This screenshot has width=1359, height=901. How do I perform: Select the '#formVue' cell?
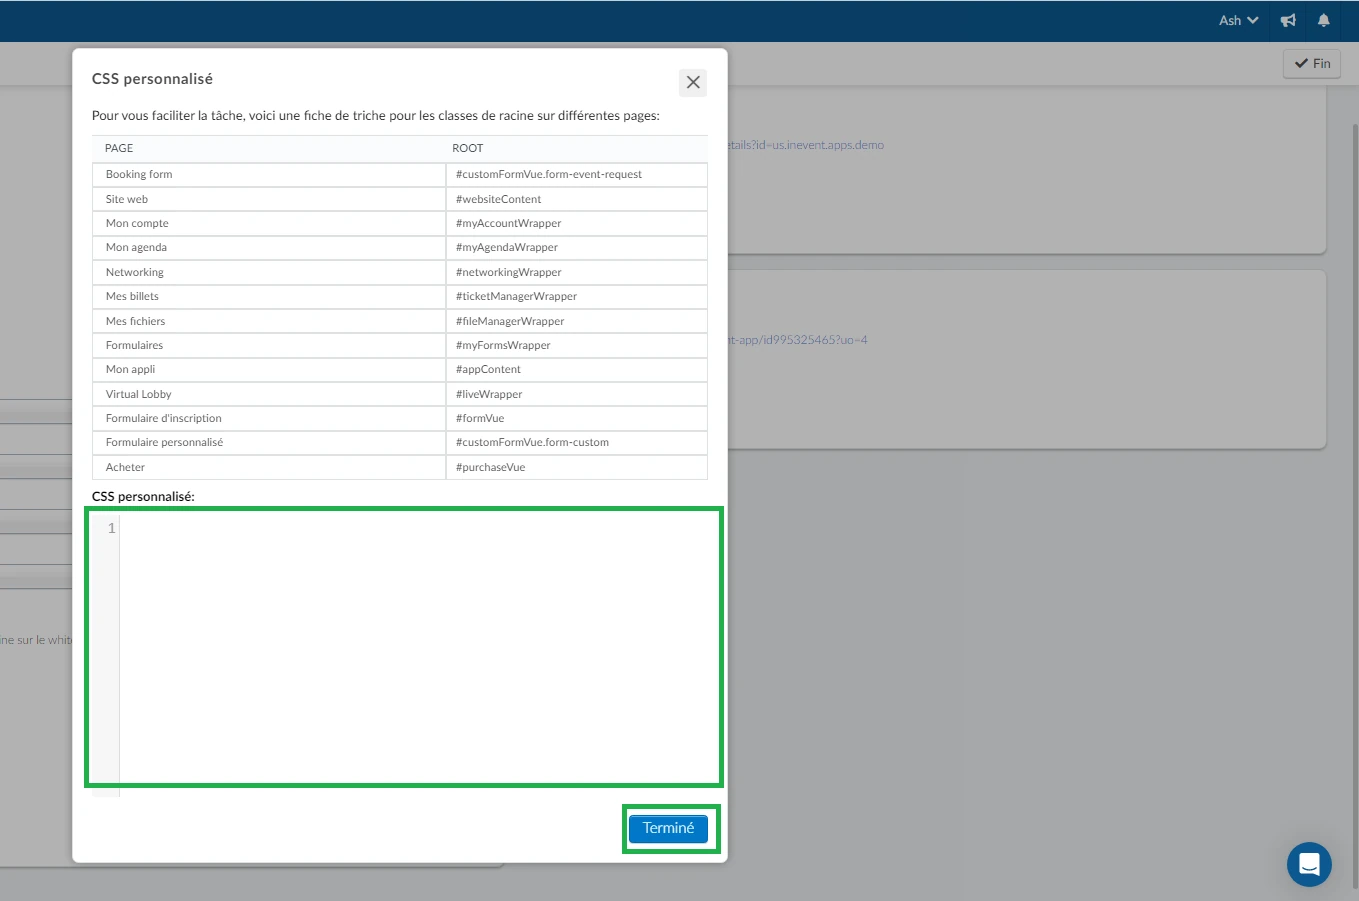pyautogui.click(x=577, y=418)
